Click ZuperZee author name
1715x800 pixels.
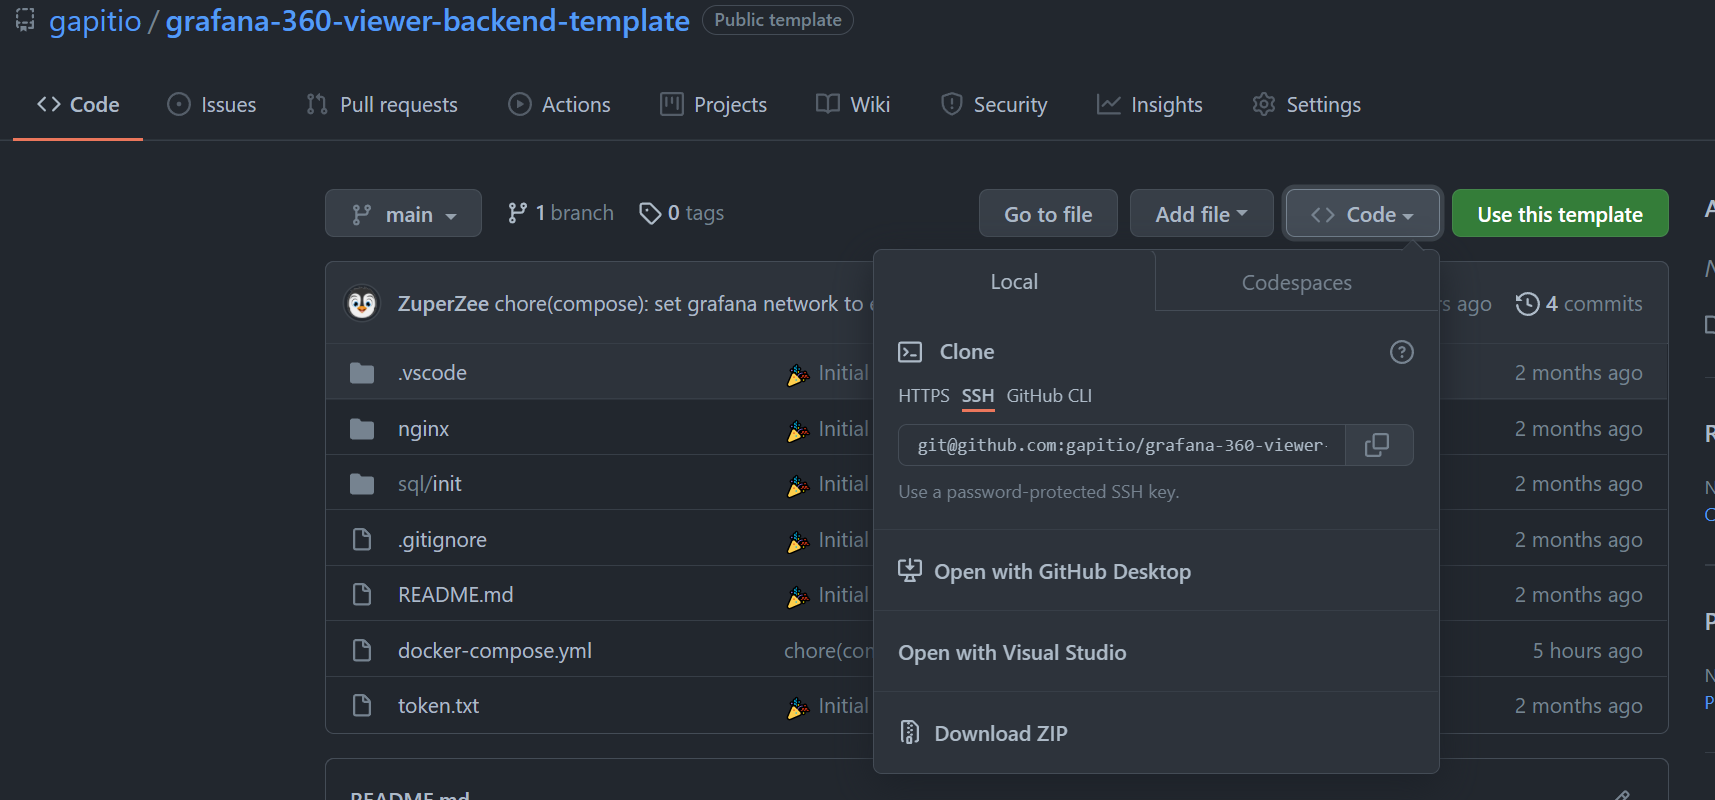pyautogui.click(x=443, y=304)
